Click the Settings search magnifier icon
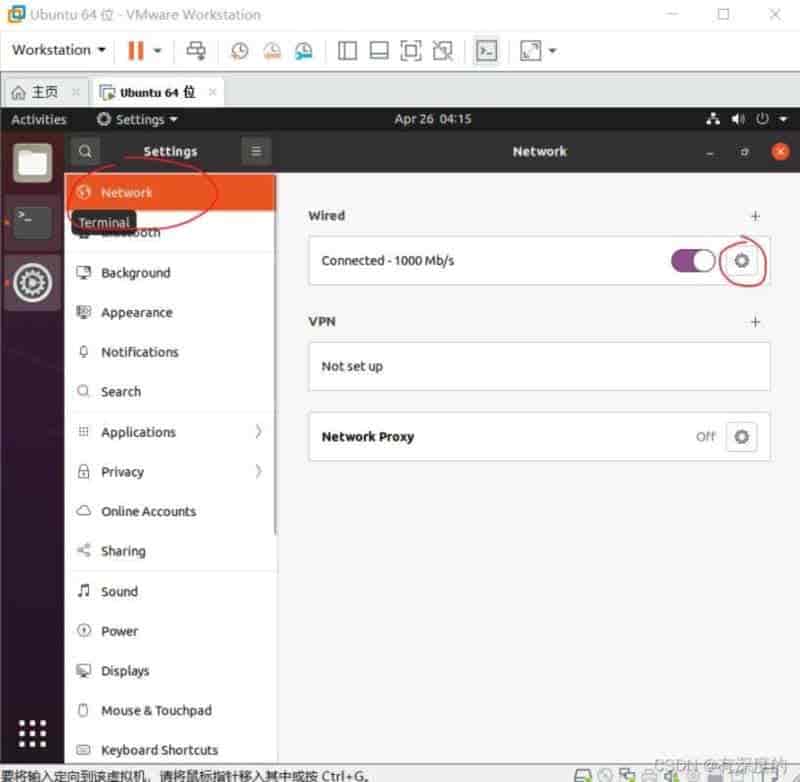800x782 pixels. point(85,151)
